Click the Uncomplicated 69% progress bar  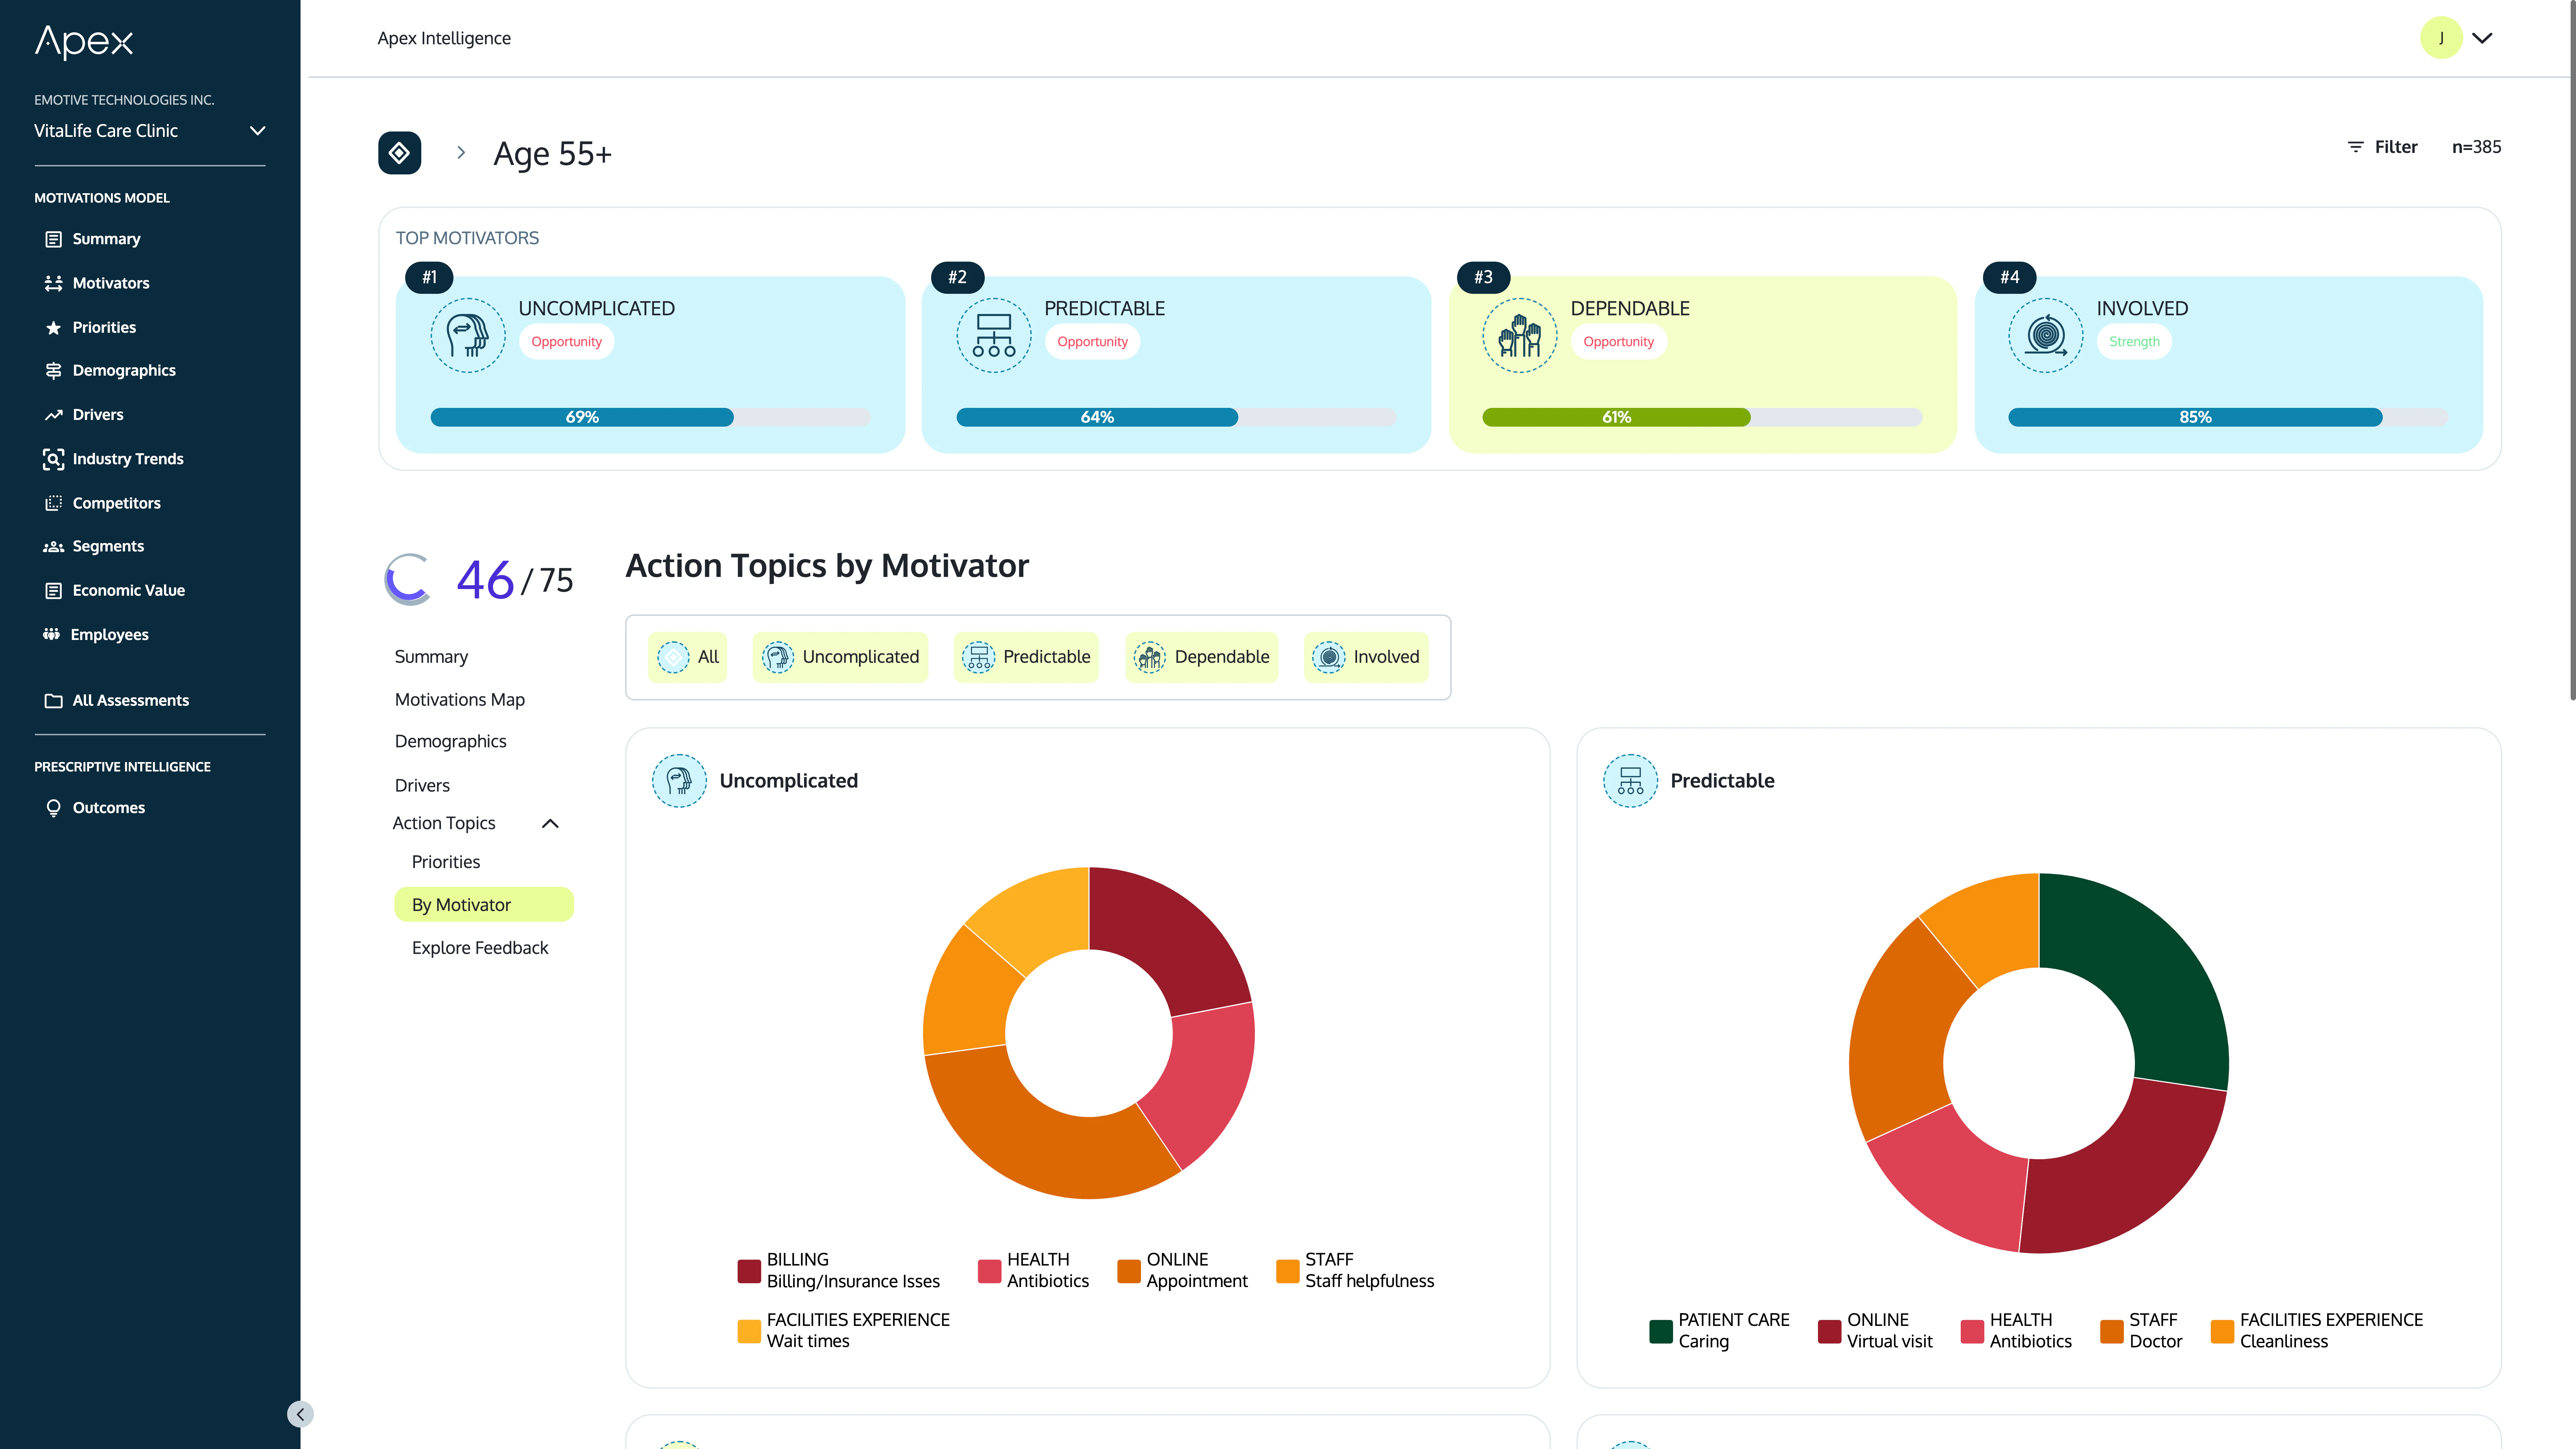tap(650, 417)
